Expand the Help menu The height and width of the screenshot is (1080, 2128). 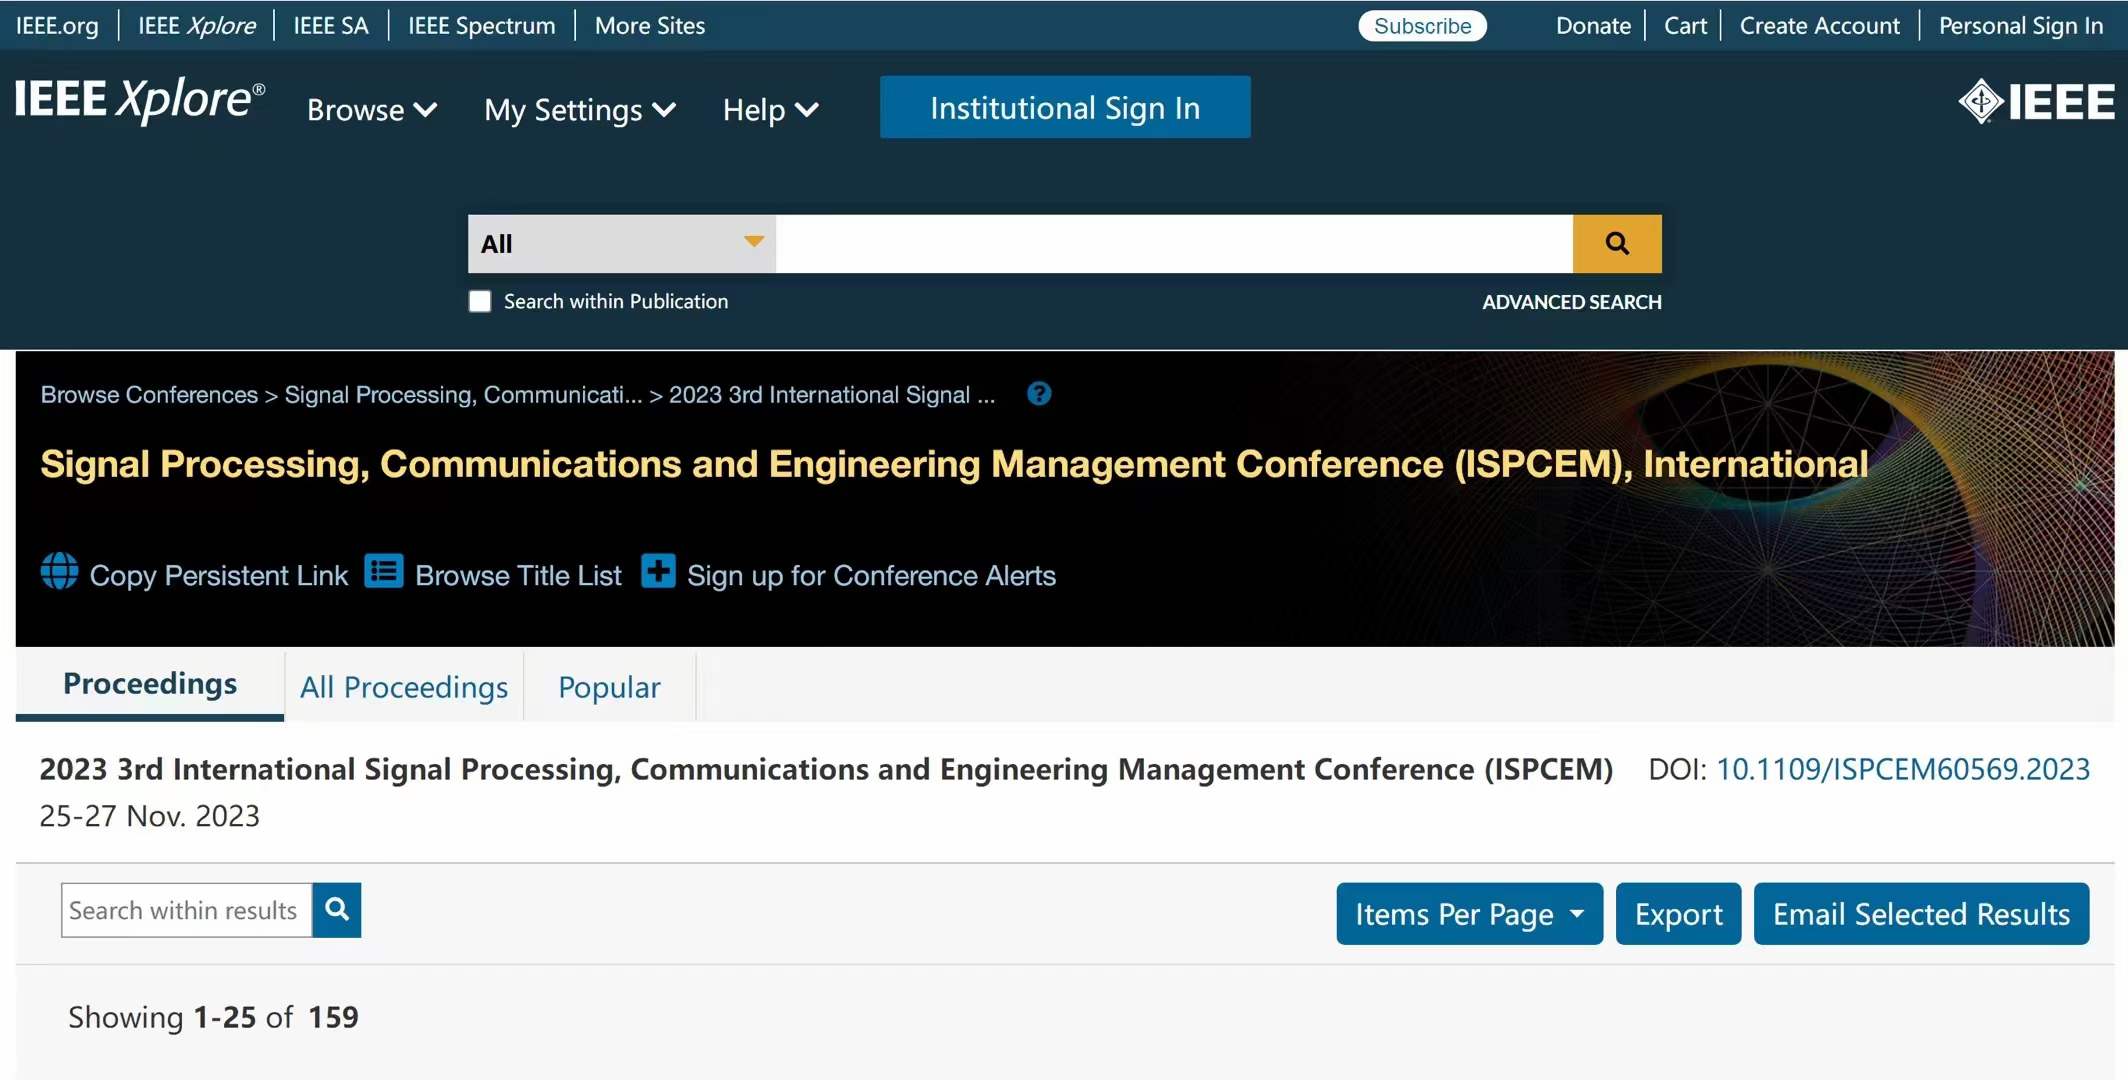[x=771, y=110]
